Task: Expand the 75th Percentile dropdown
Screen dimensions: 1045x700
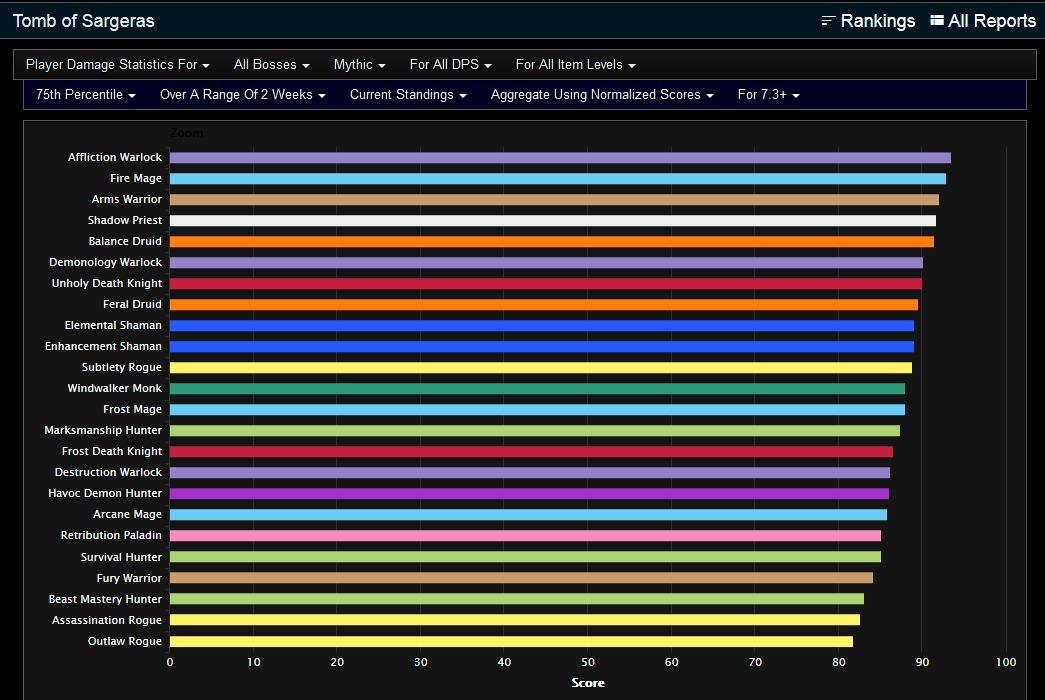Action: 85,95
